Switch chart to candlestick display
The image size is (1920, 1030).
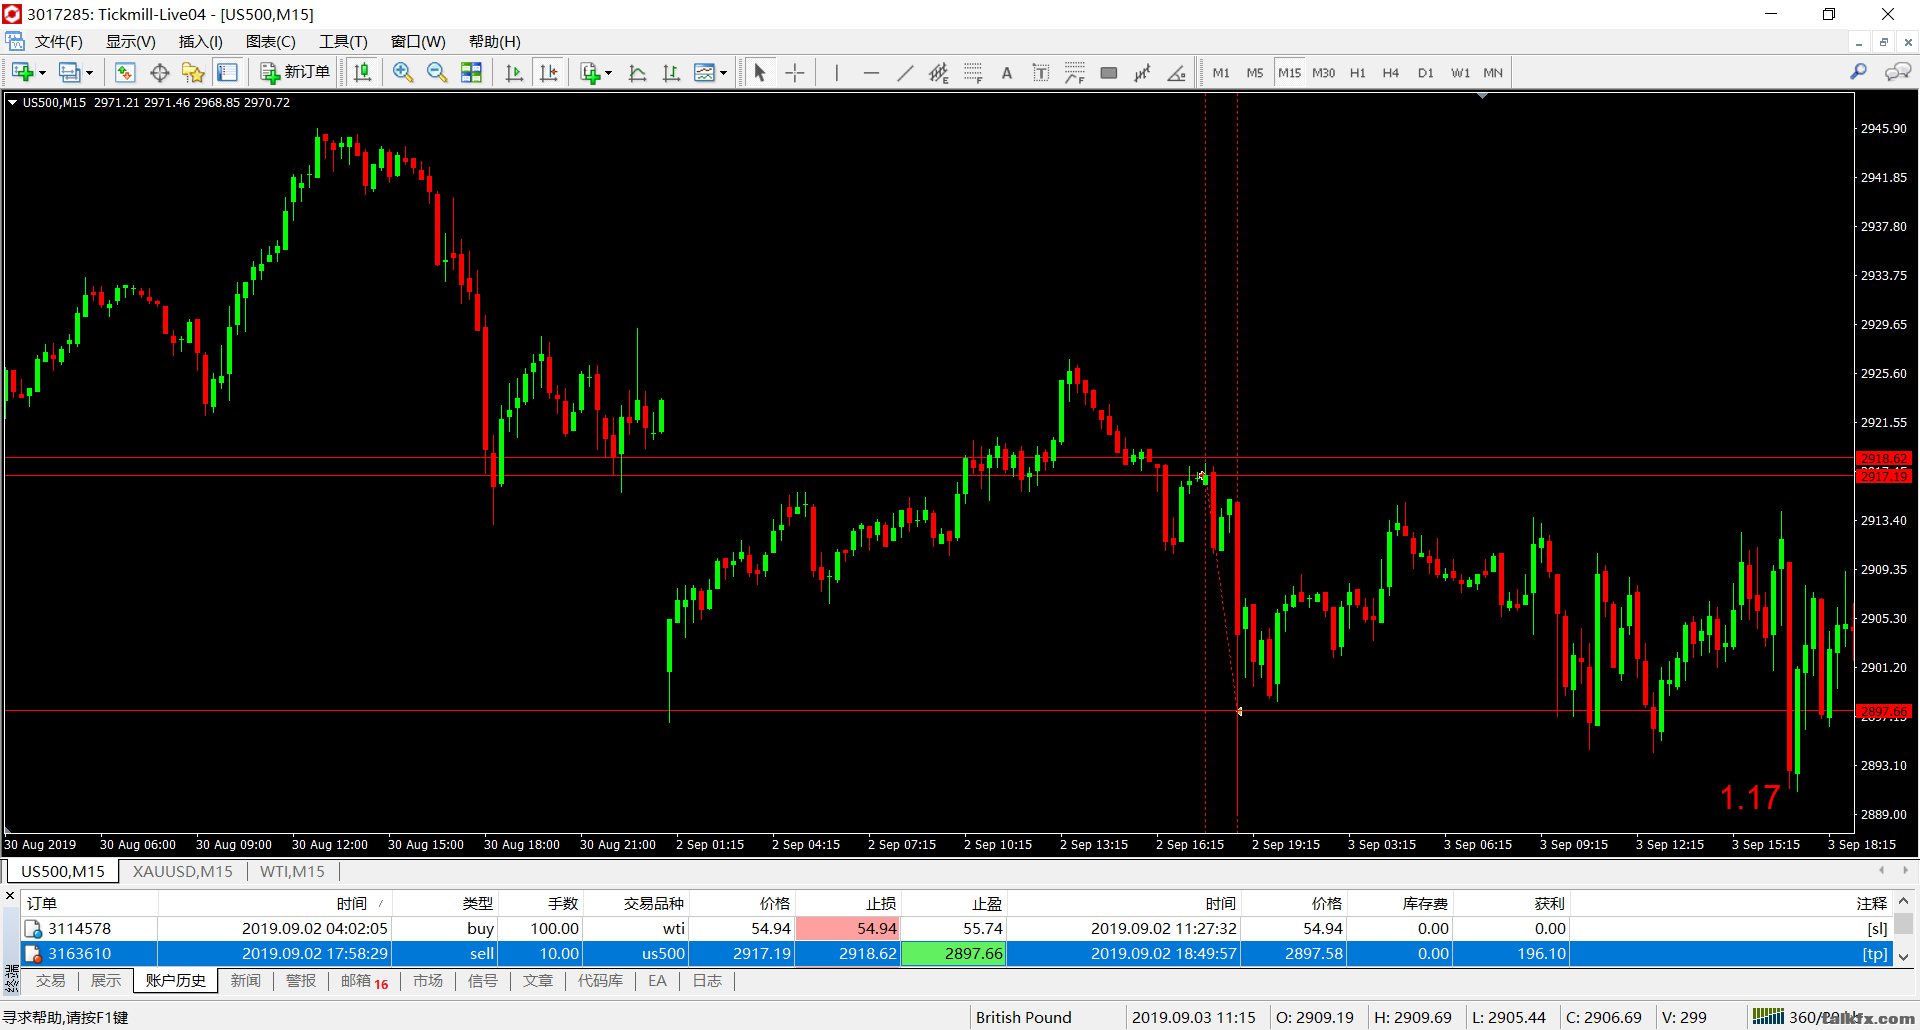362,72
